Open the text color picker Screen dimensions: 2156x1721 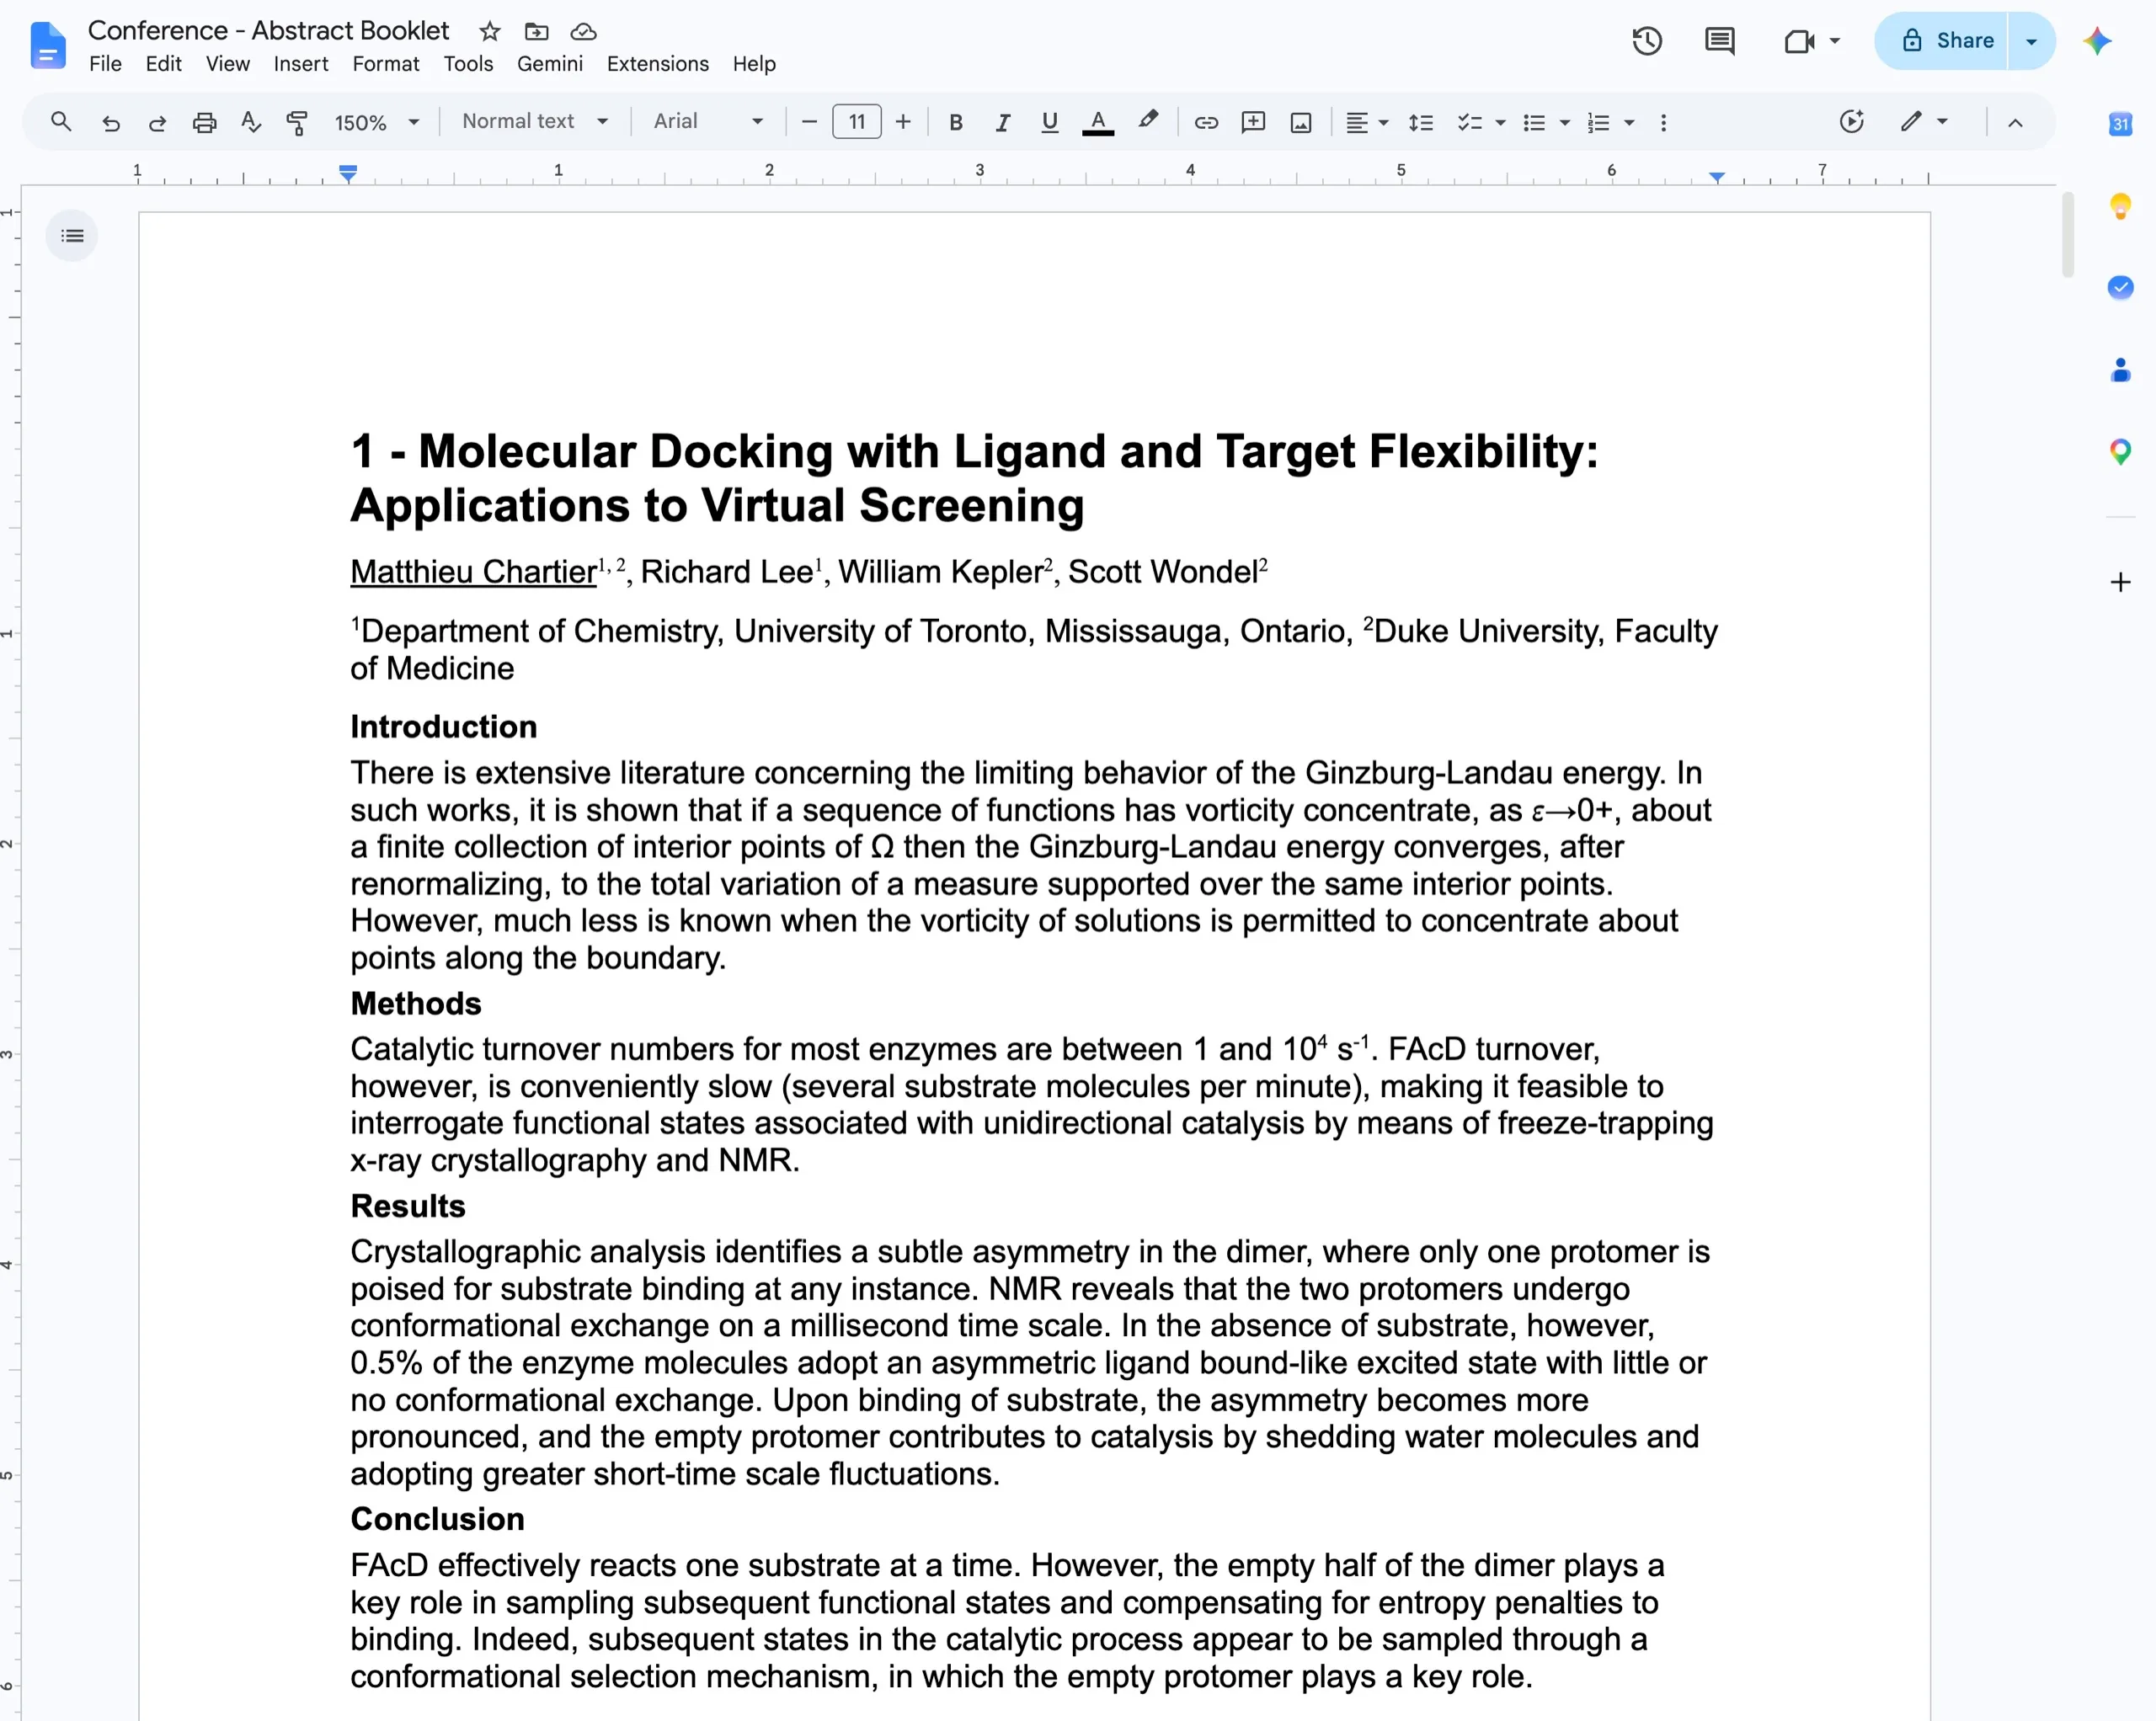(x=1098, y=122)
